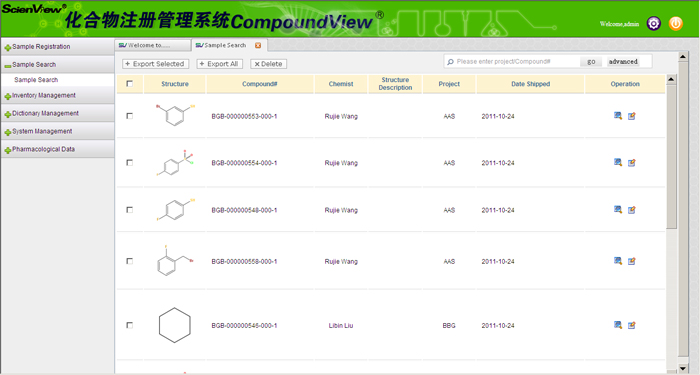
Task: Edit icon for BGB-000000548-000-1 row
Action: [x=631, y=210]
